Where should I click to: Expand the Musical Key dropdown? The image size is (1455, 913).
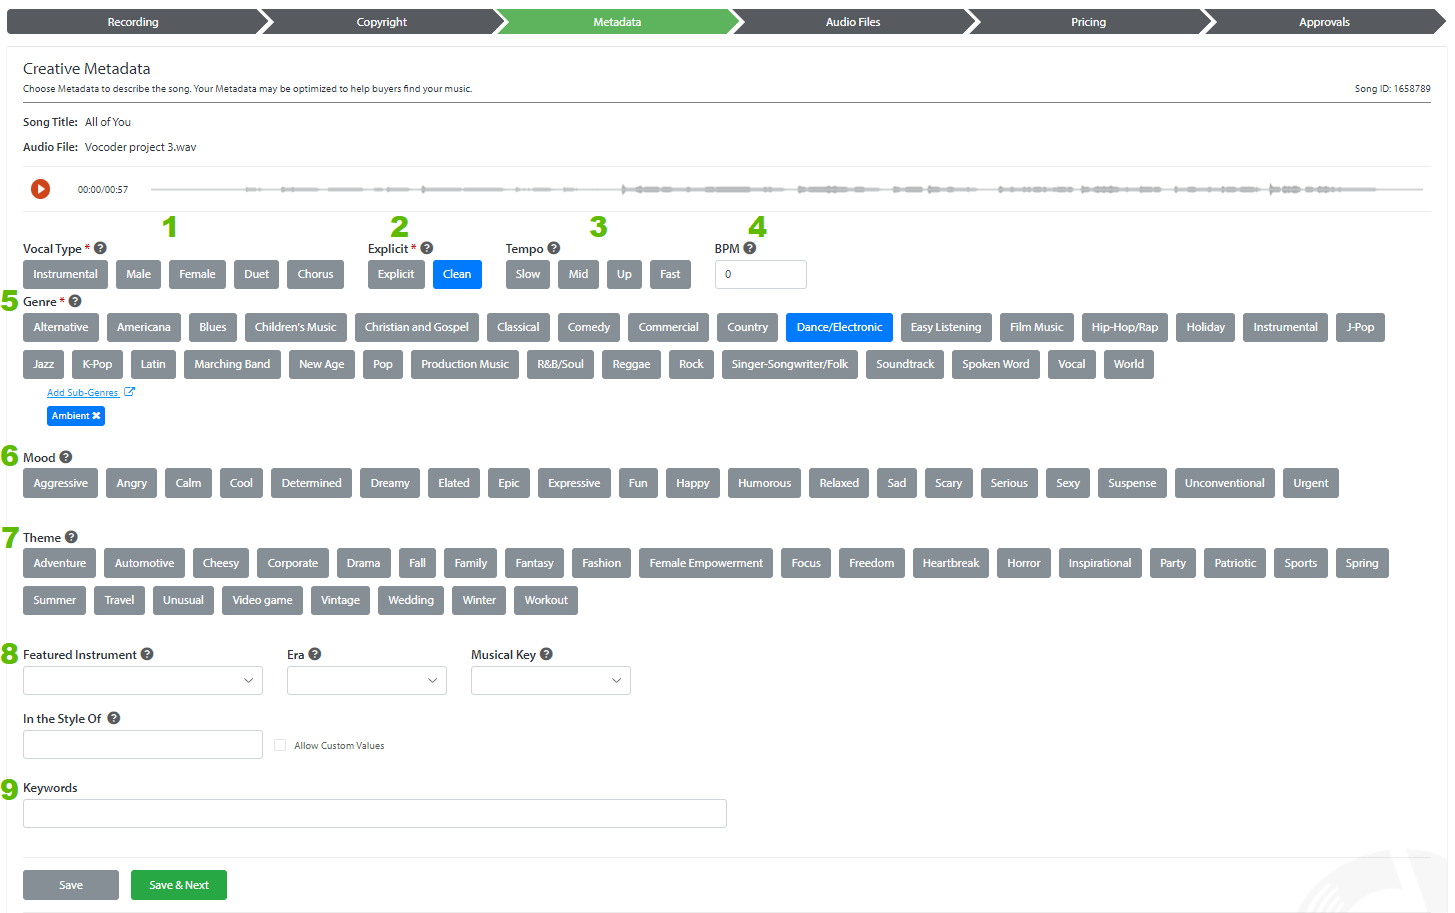(x=551, y=680)
